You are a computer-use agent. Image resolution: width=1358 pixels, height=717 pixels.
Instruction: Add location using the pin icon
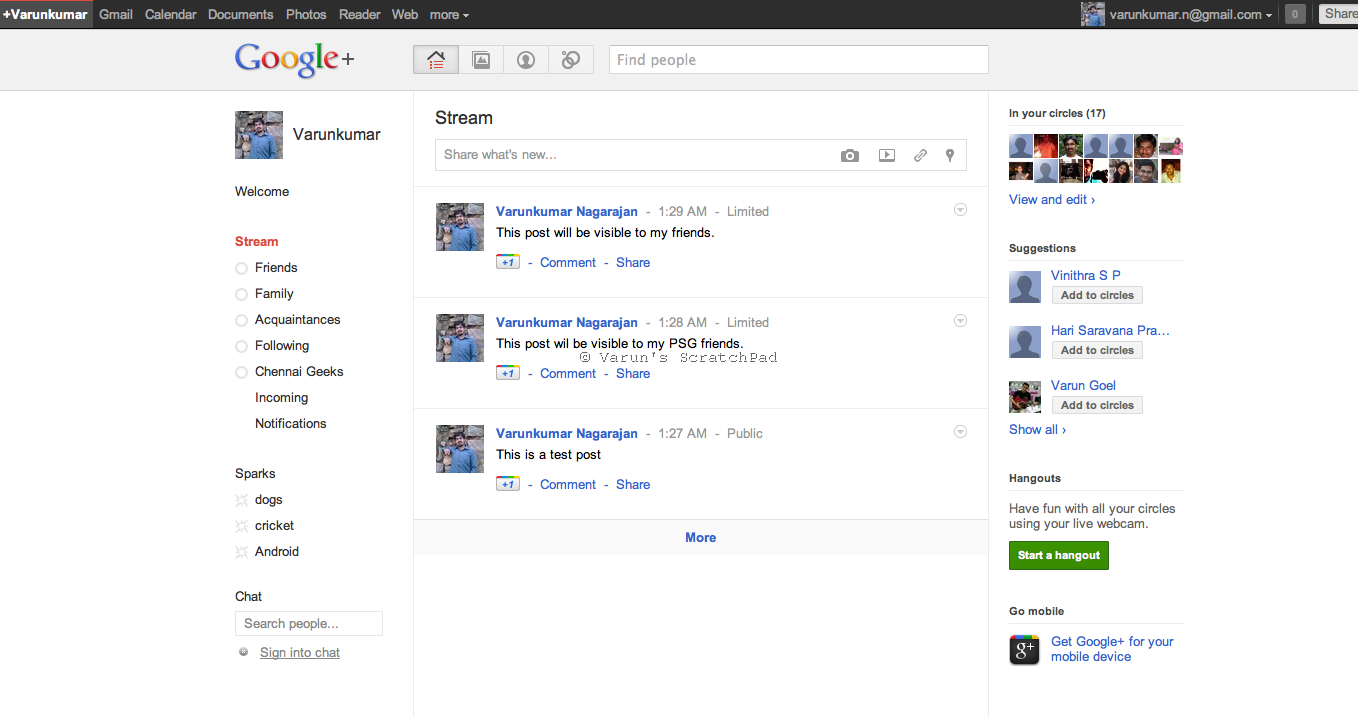[x=950, y=155]
